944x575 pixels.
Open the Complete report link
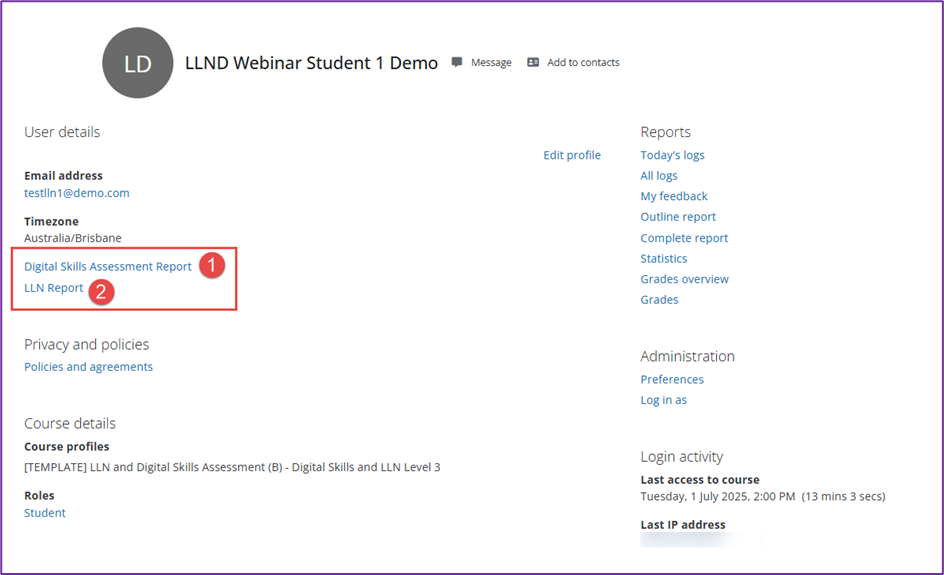point(684,238)
